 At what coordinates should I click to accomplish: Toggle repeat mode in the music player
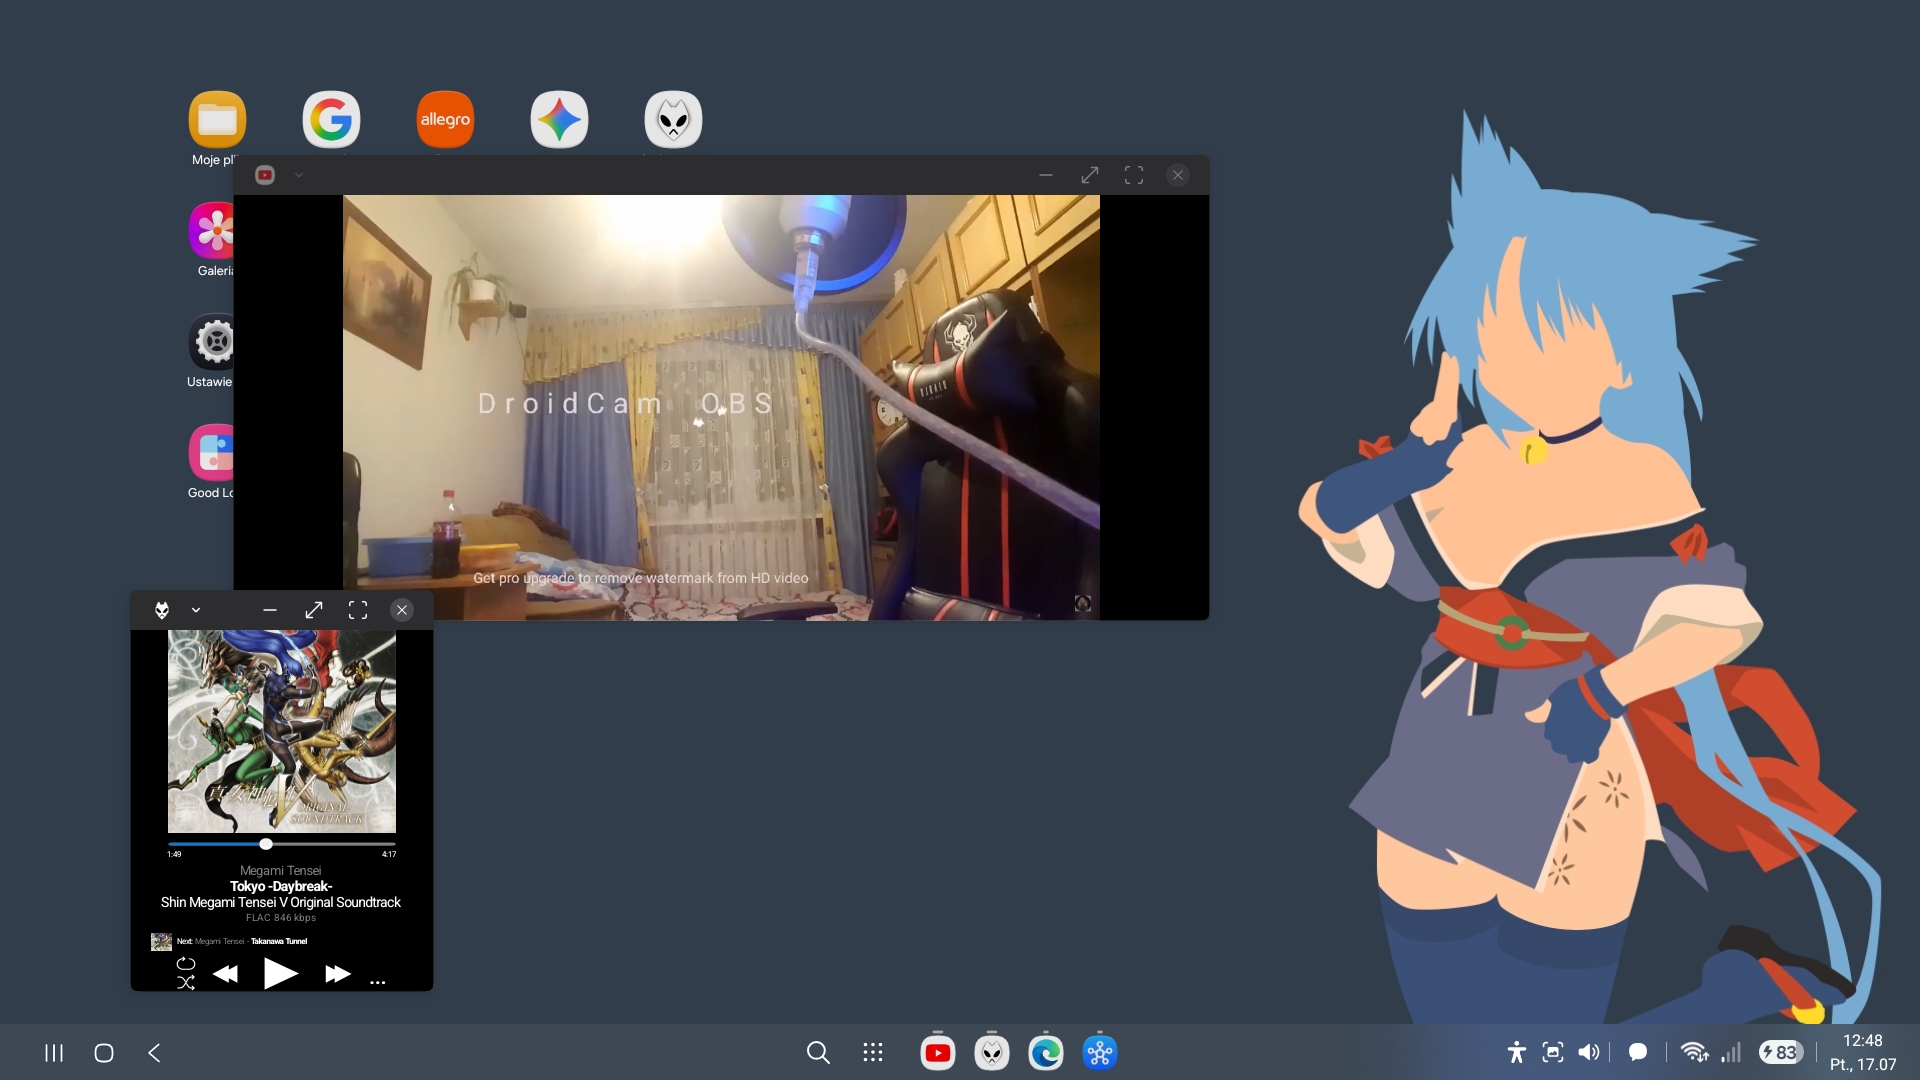click(186, 964)
